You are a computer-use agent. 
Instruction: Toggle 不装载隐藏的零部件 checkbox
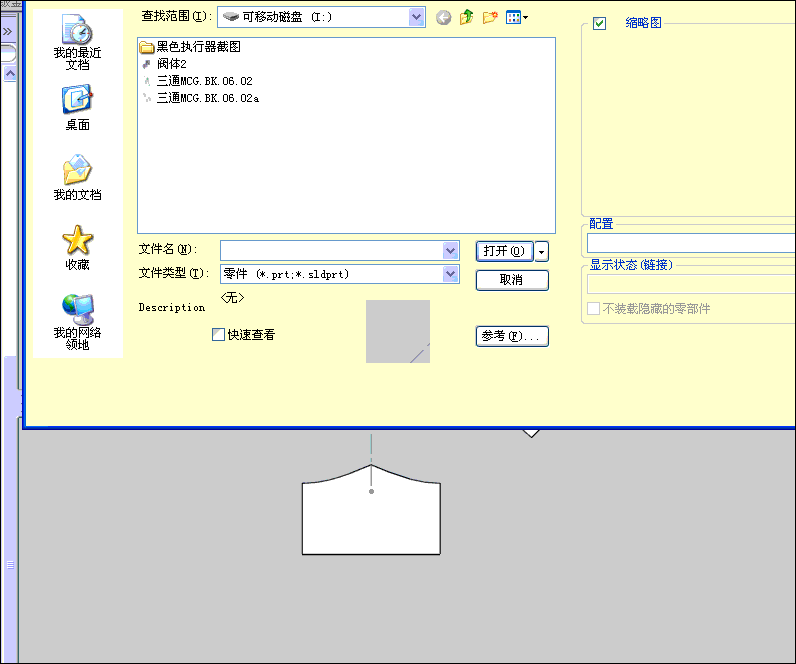[x=593, y=308]
